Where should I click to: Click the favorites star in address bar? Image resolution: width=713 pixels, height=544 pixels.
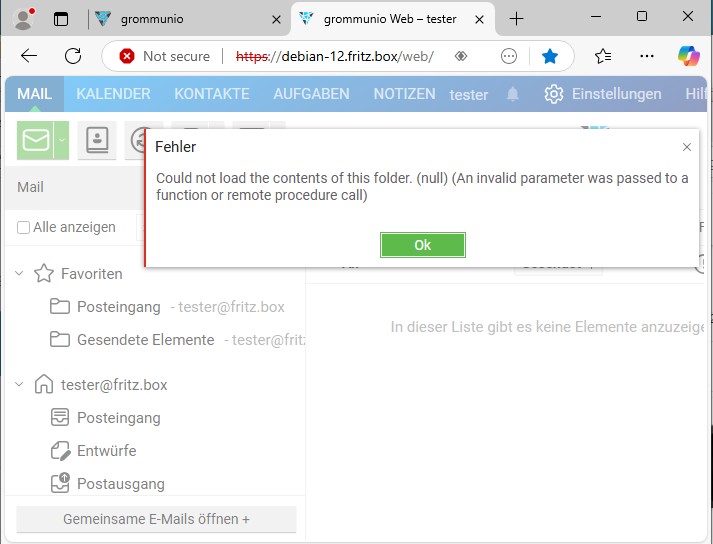(550, 56)
